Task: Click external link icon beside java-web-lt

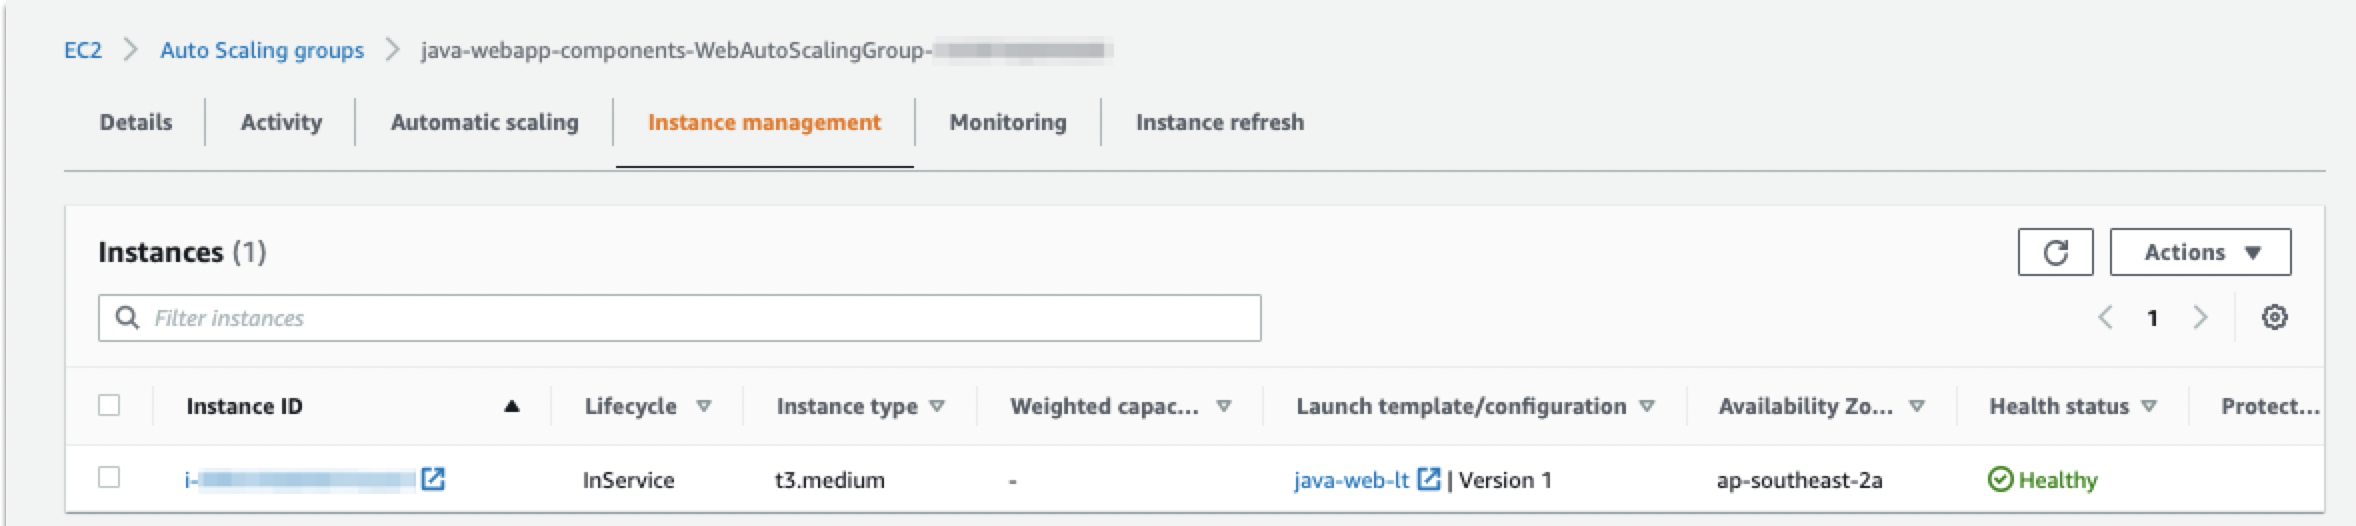Action: (1429, 480)
